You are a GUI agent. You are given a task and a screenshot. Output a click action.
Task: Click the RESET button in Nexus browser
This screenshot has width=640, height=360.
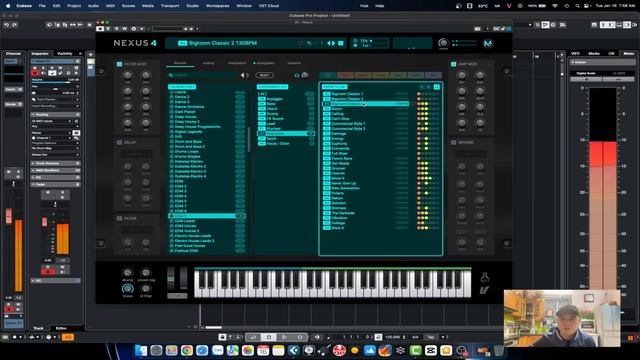264,75
